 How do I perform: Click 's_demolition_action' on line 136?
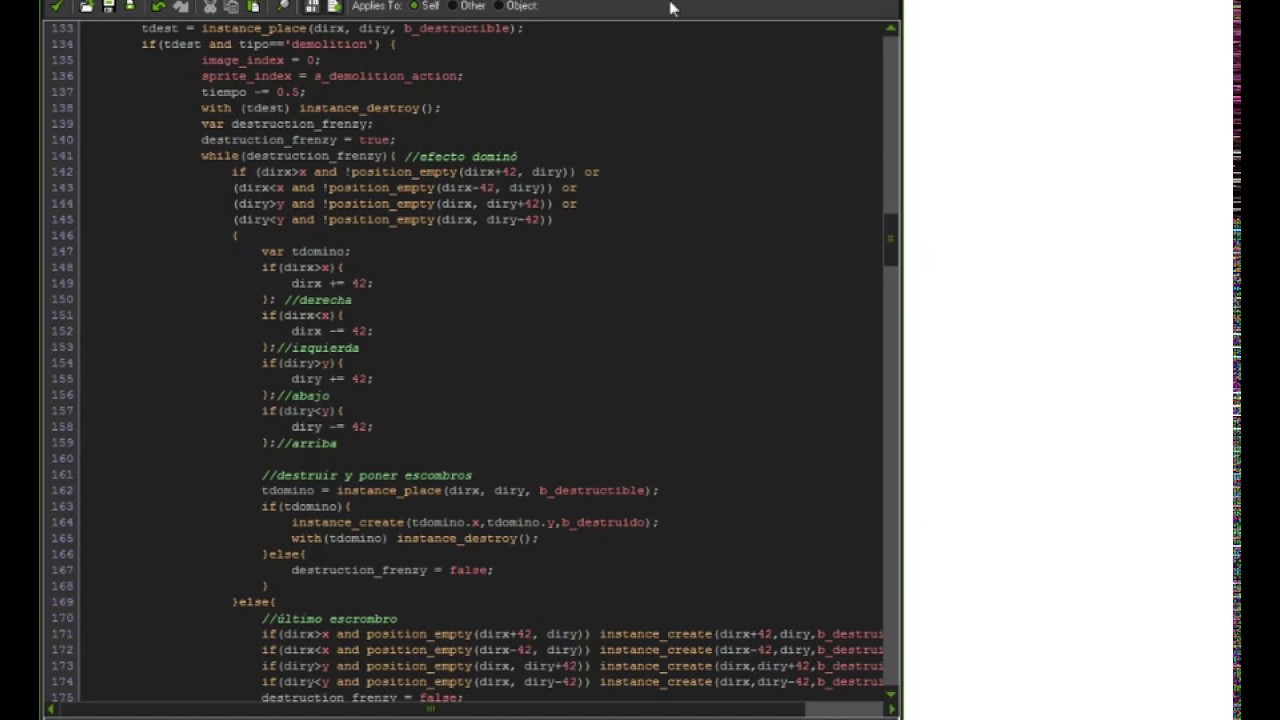pos(388,76)
